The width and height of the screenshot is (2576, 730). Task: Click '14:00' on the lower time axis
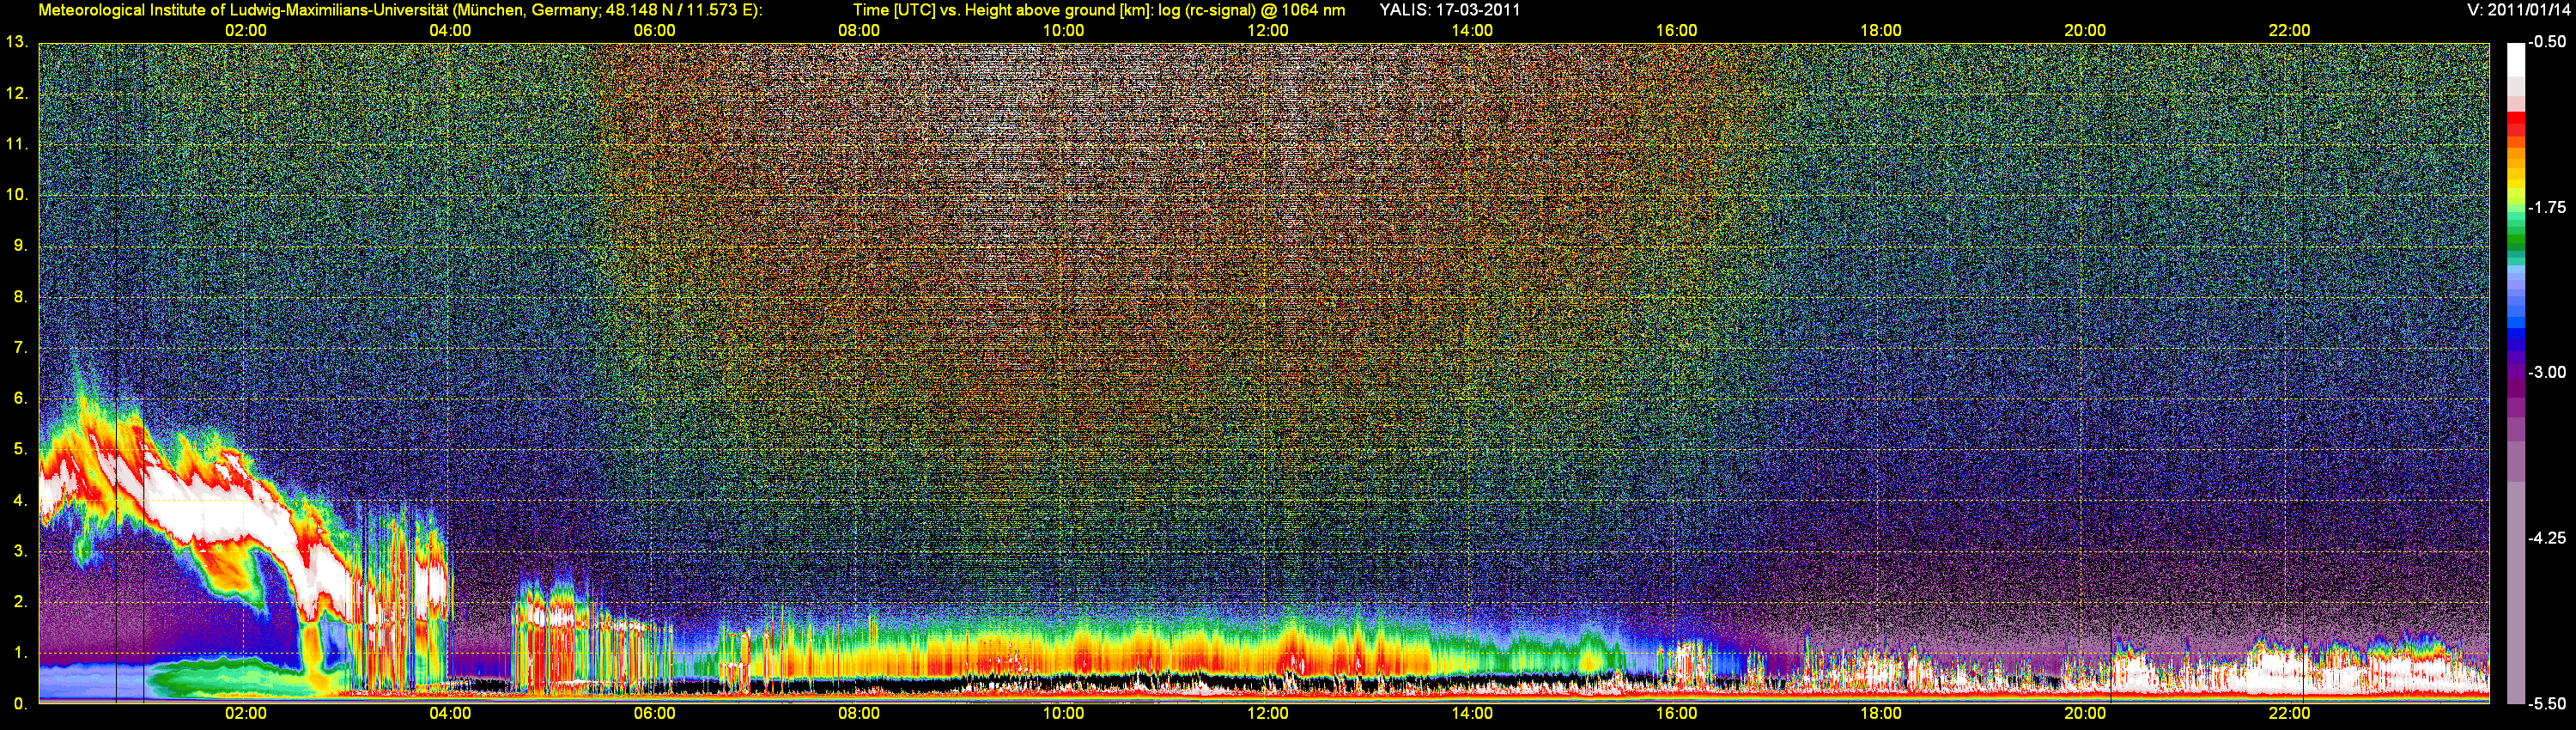pyautogui.click(x=1472, y=713)
